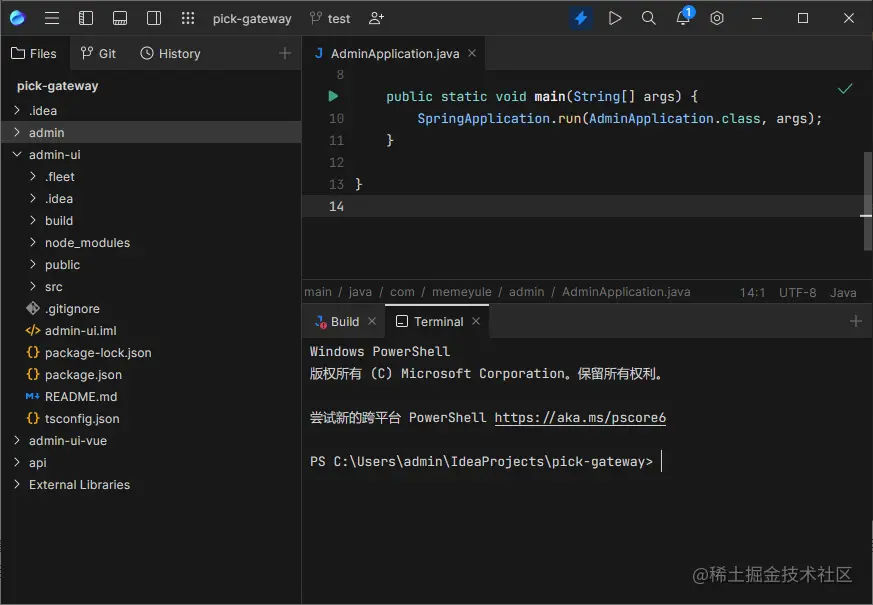The width and height of the screenshot is (873, 605).
Task: Switch to the Files tab
Action: click(x=34, y=53)
